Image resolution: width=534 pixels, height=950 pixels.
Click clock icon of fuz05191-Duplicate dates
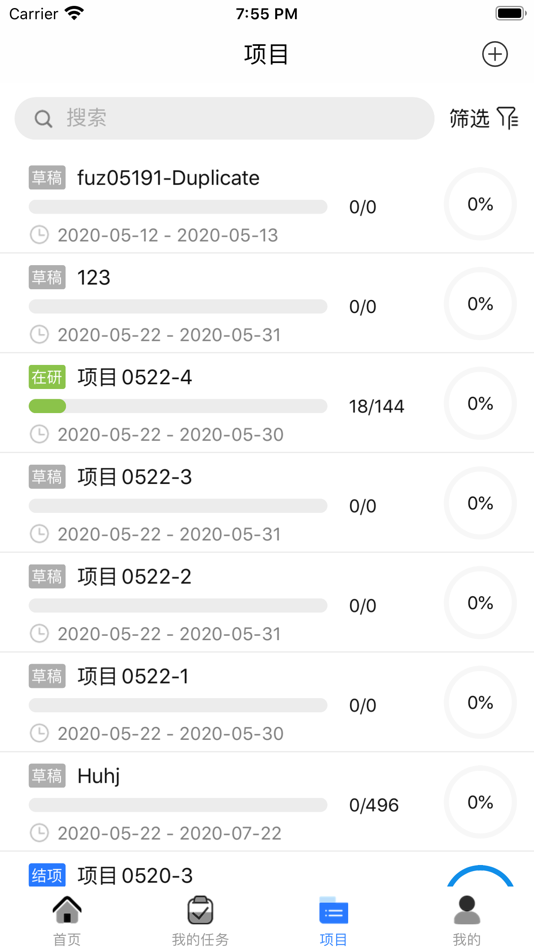coord(39,235)
